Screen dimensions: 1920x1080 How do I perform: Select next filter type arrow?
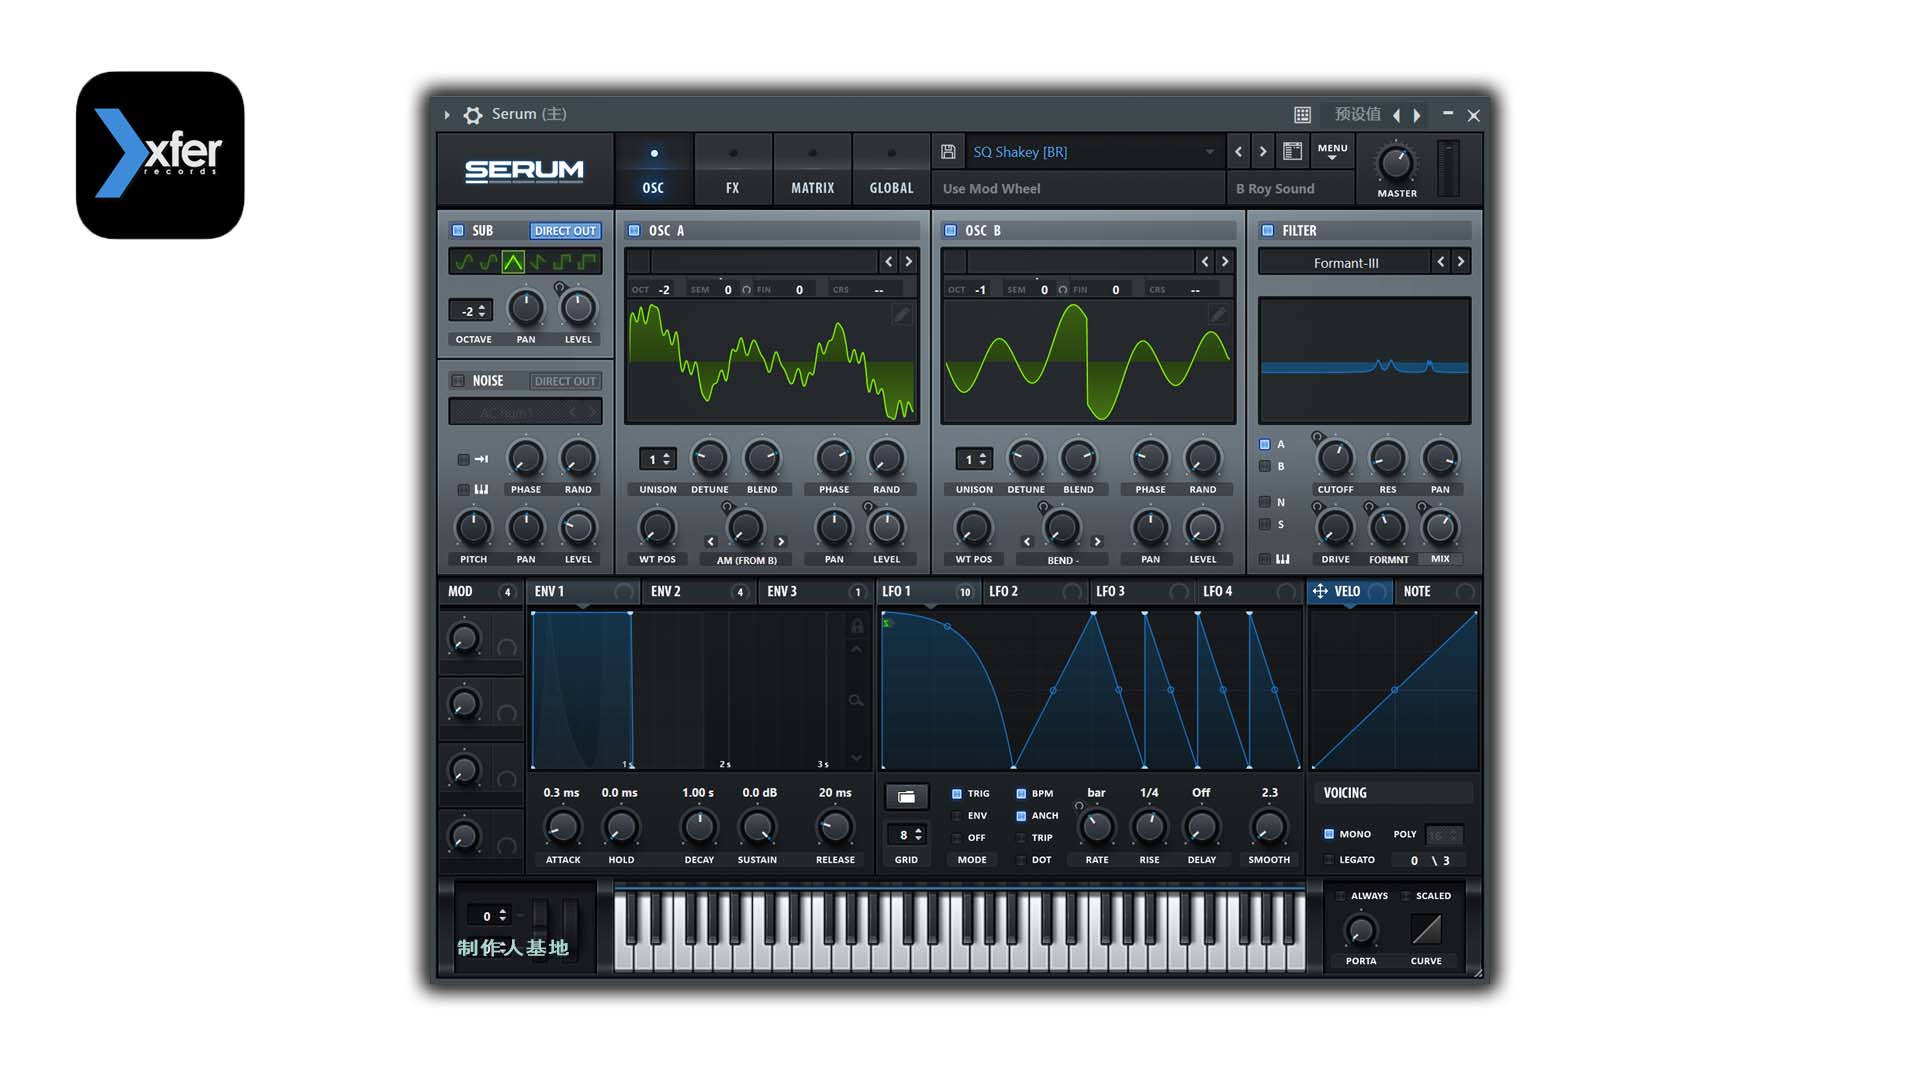click(1461, 262)
